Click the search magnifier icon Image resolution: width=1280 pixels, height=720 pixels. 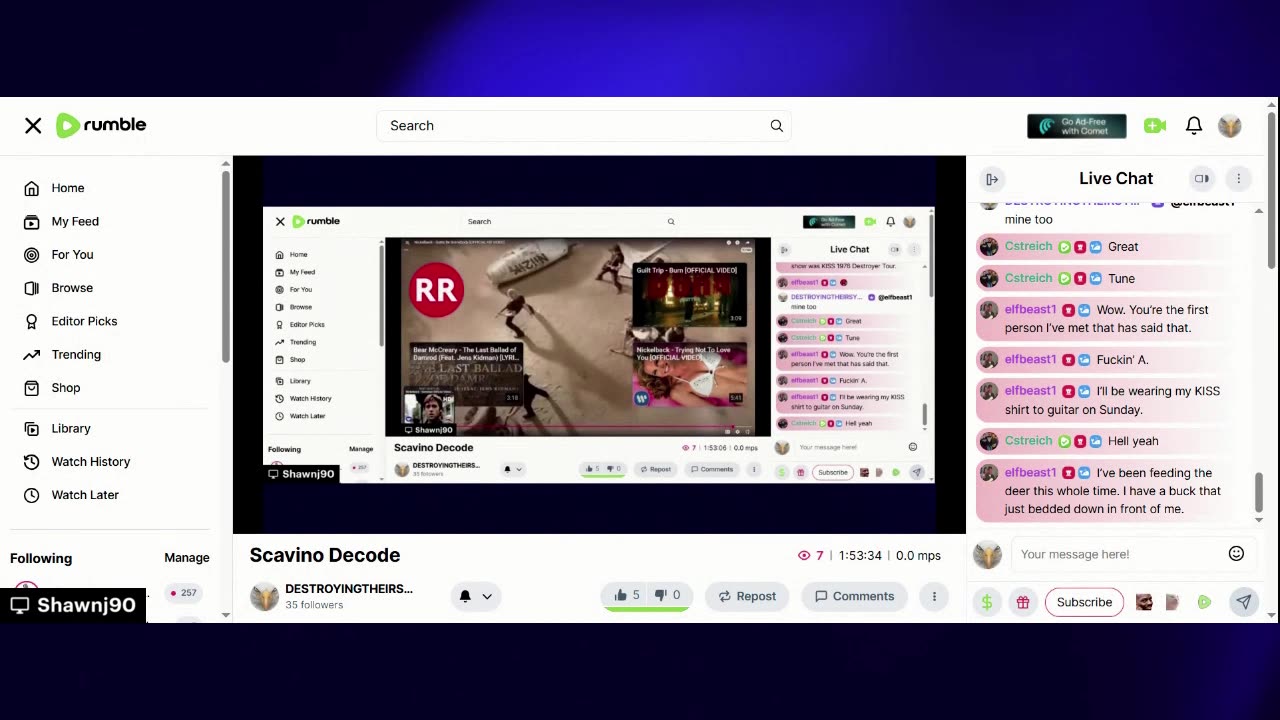pos(776,125)
